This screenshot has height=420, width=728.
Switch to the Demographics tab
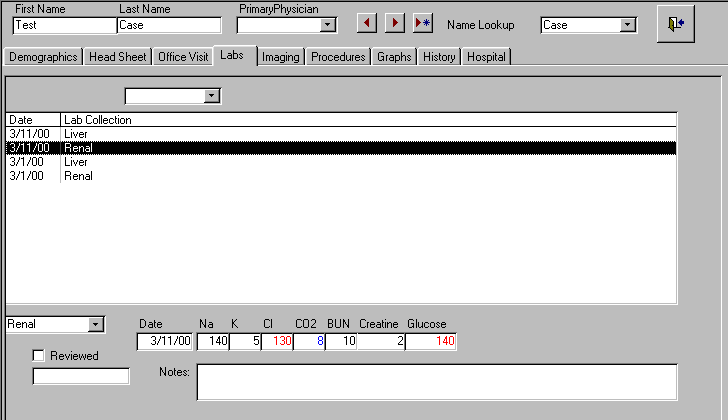pos(43,57)
